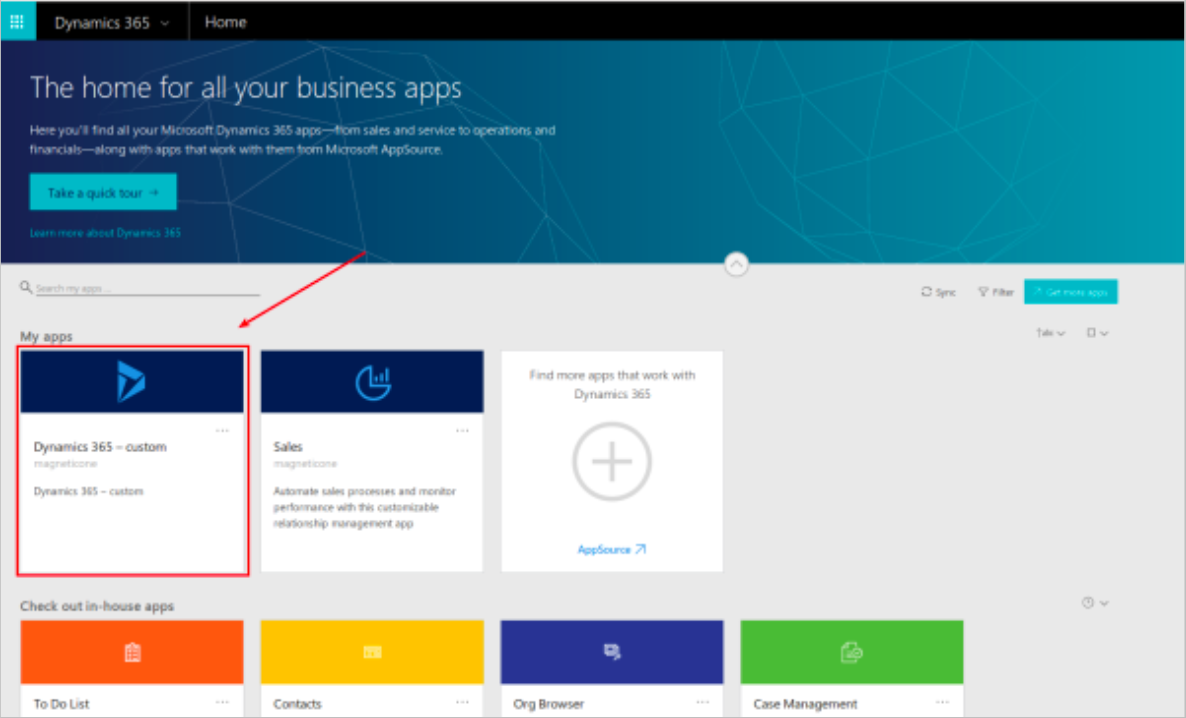
Task: Click the Take a quick tour button
Action: pos(103,191)
